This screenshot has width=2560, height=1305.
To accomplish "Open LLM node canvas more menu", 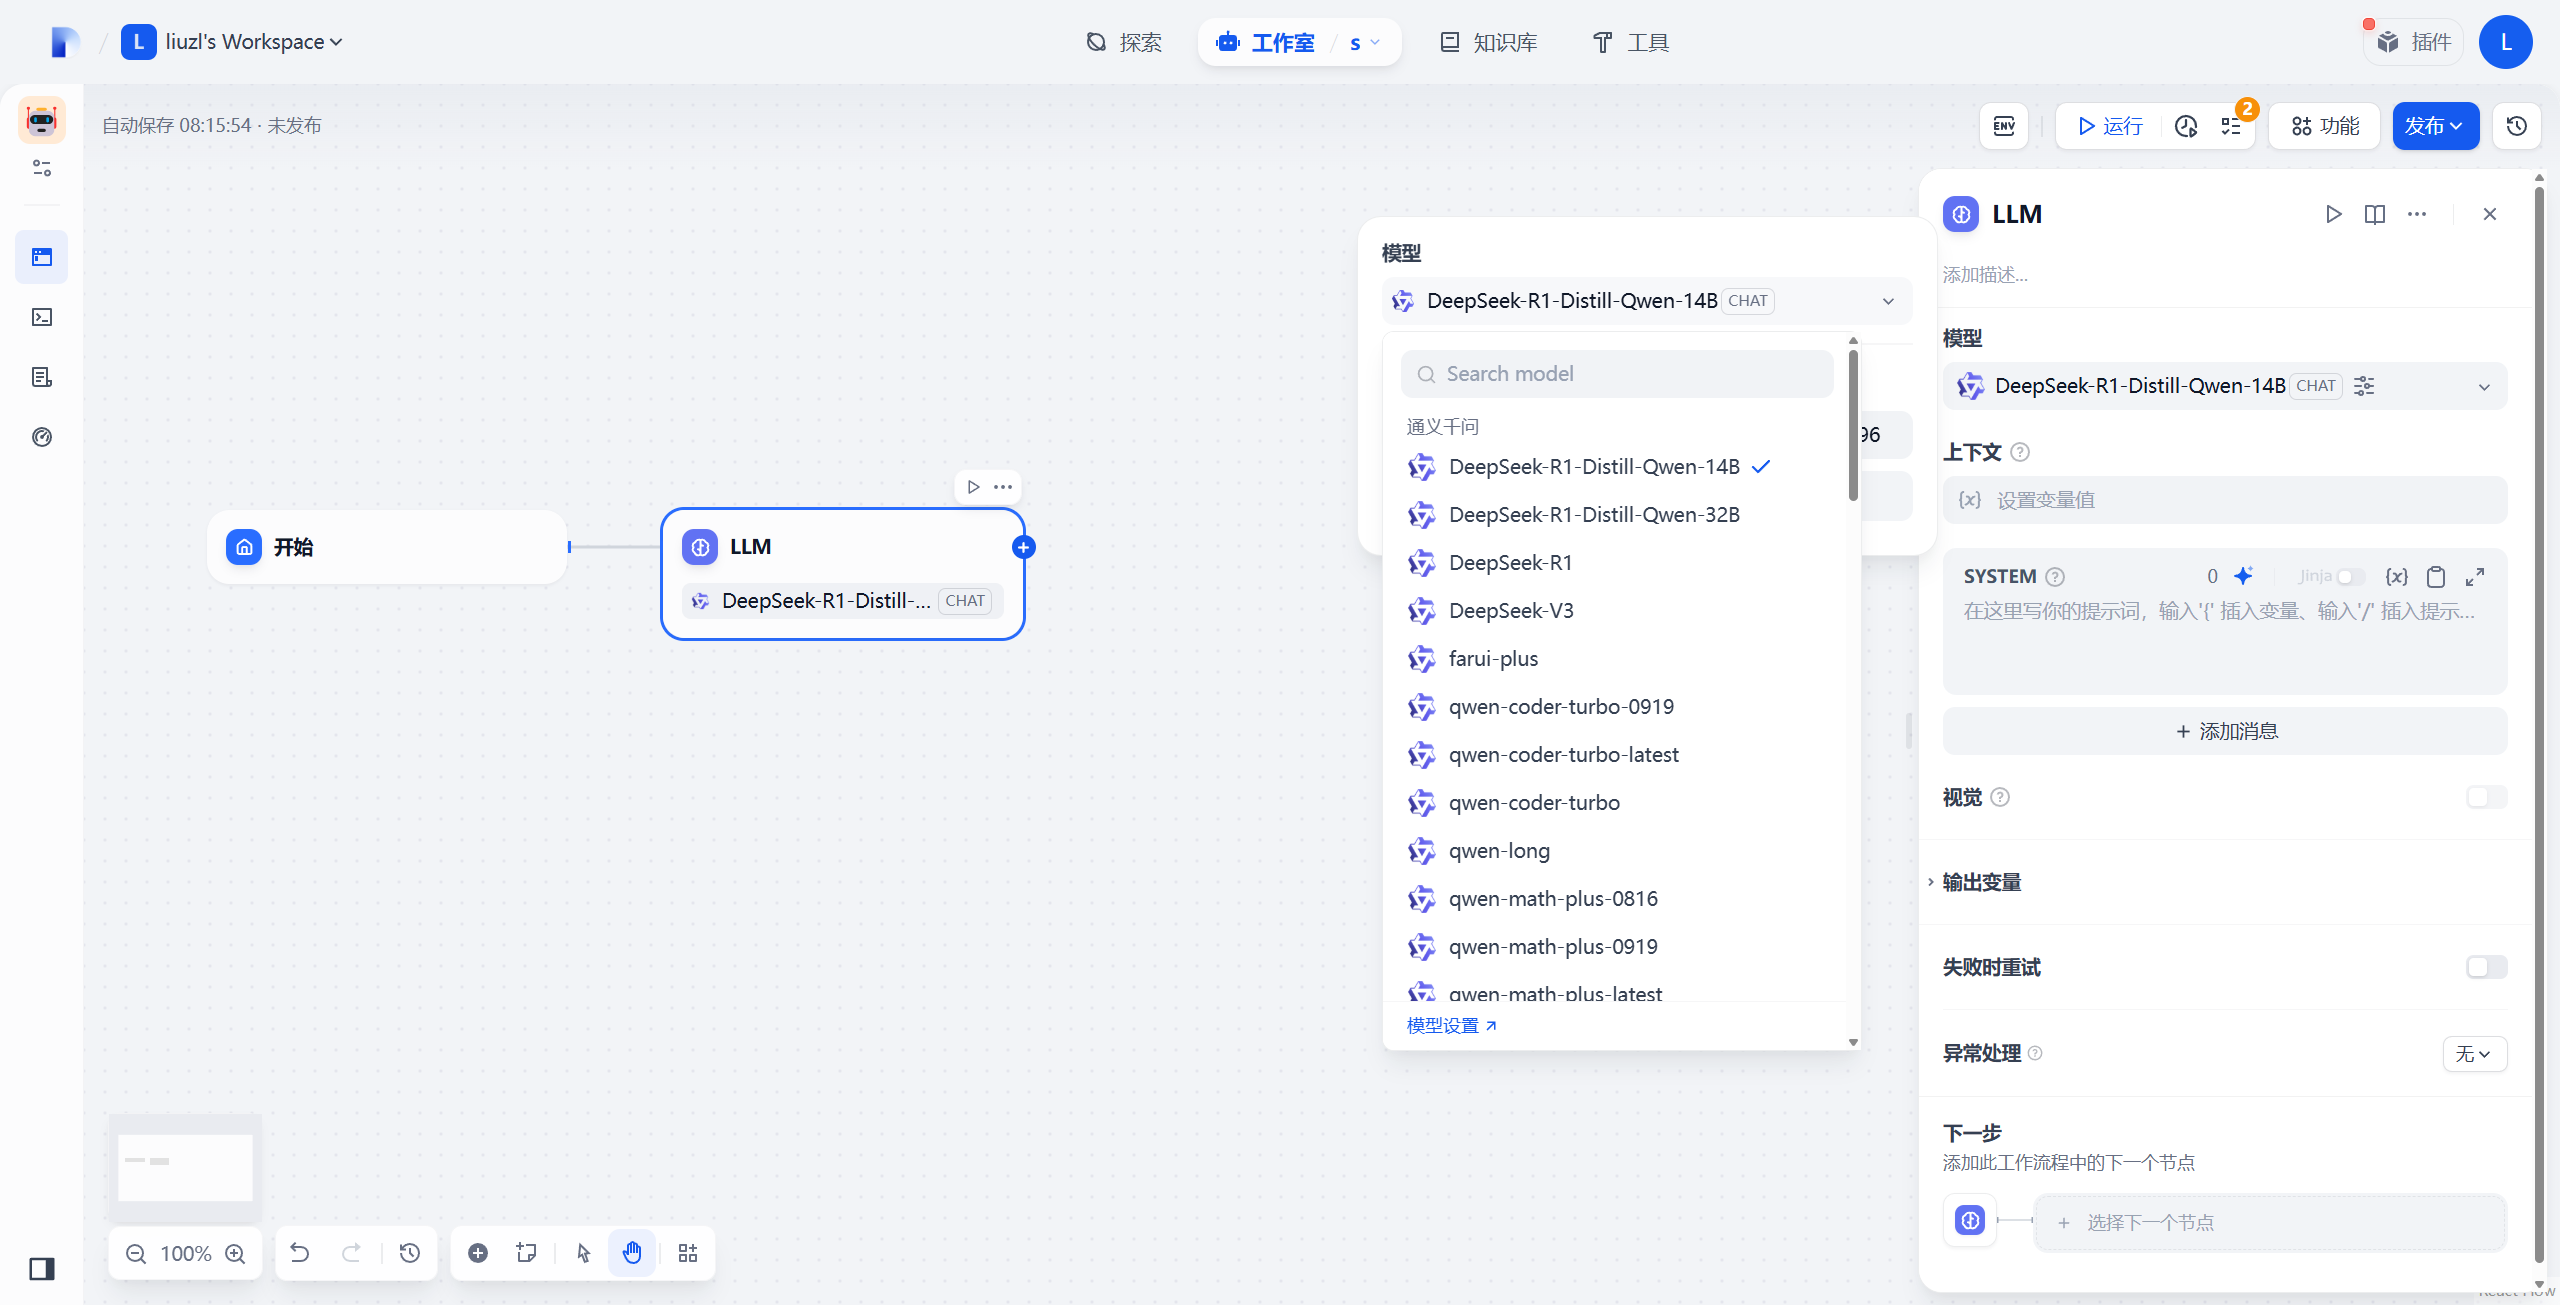I will 1003,487.
